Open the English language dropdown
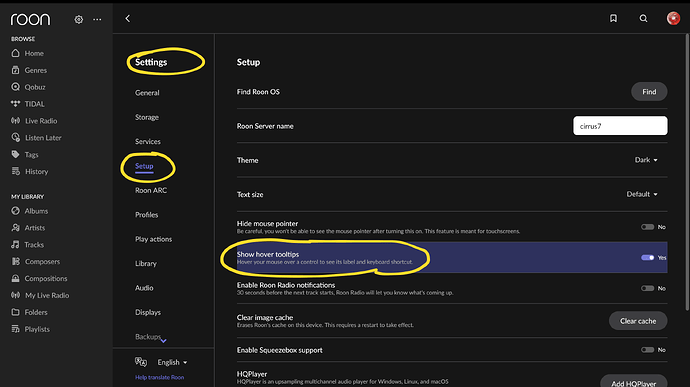Viewport: 690px width, 387px height. point(172,362)
